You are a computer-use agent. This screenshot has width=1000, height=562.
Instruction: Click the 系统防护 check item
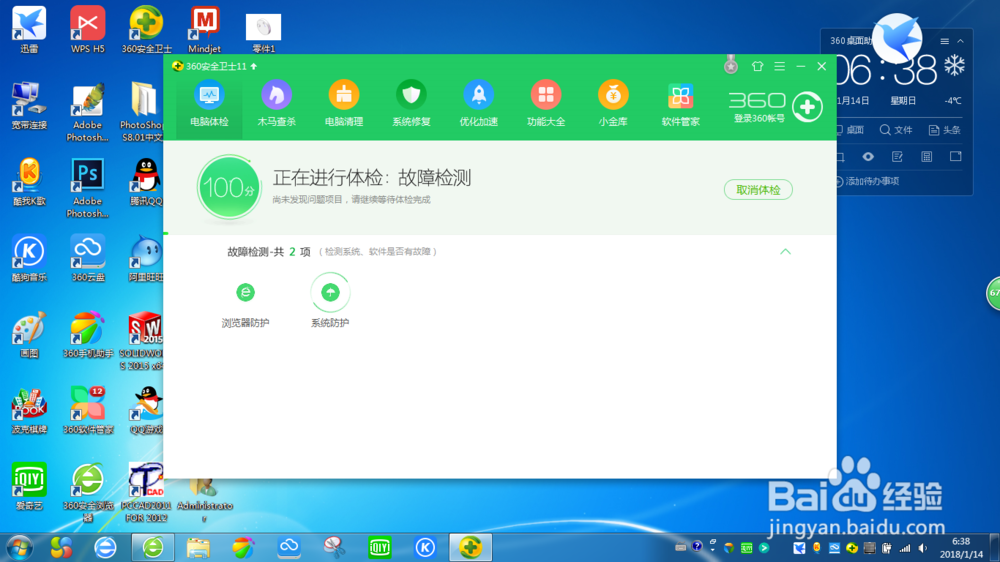tap(330, 301)
